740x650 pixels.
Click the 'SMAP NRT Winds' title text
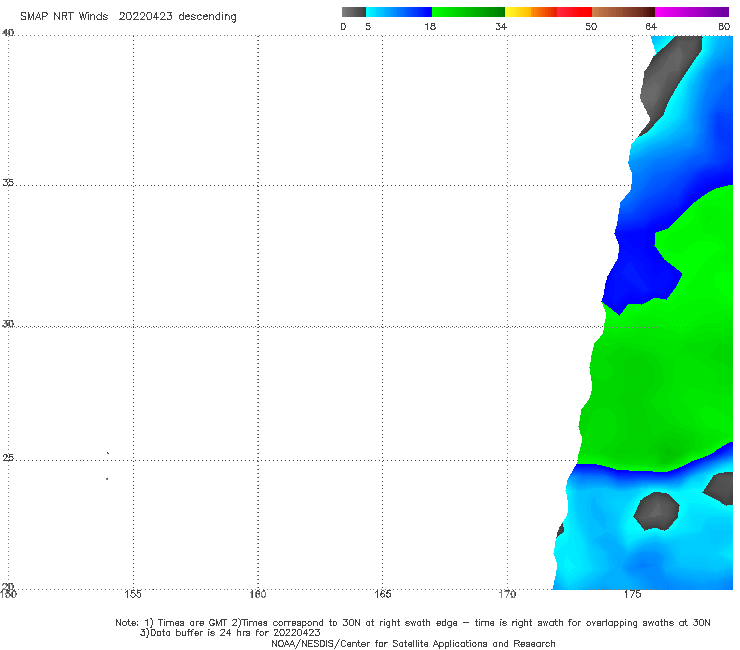click(64, 16)
